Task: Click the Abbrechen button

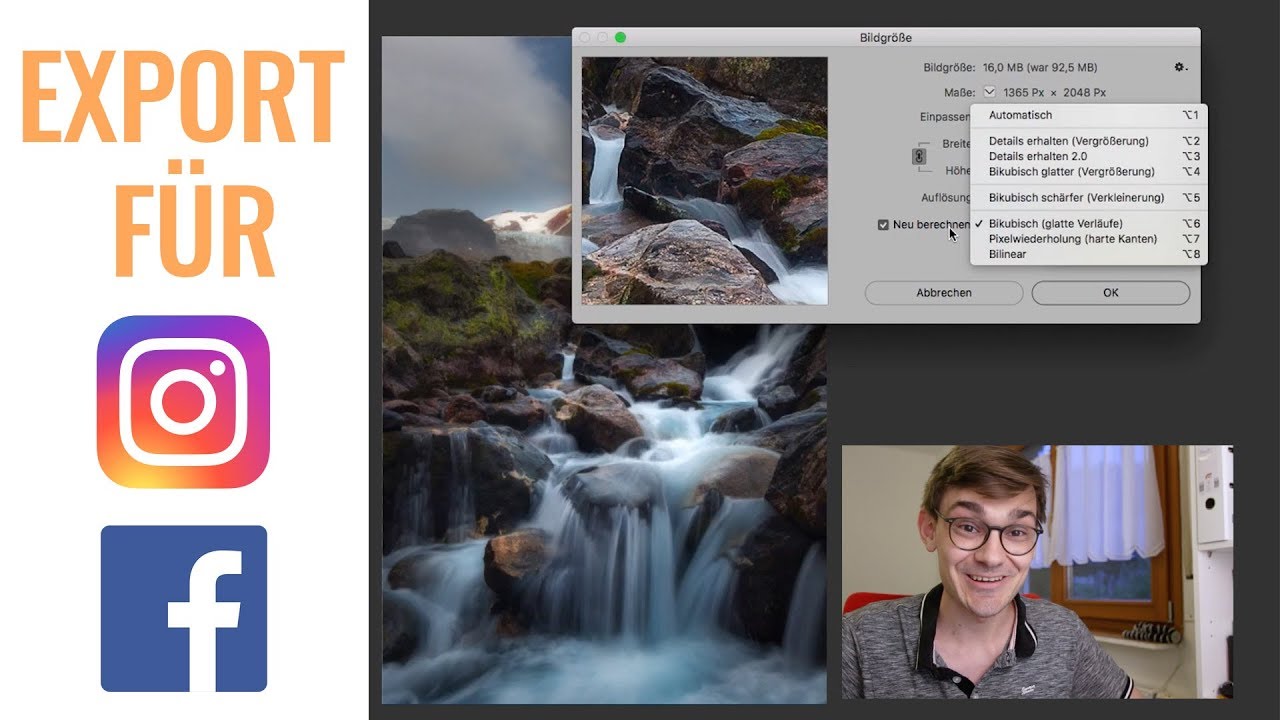Action: click(x=944, y=293)
